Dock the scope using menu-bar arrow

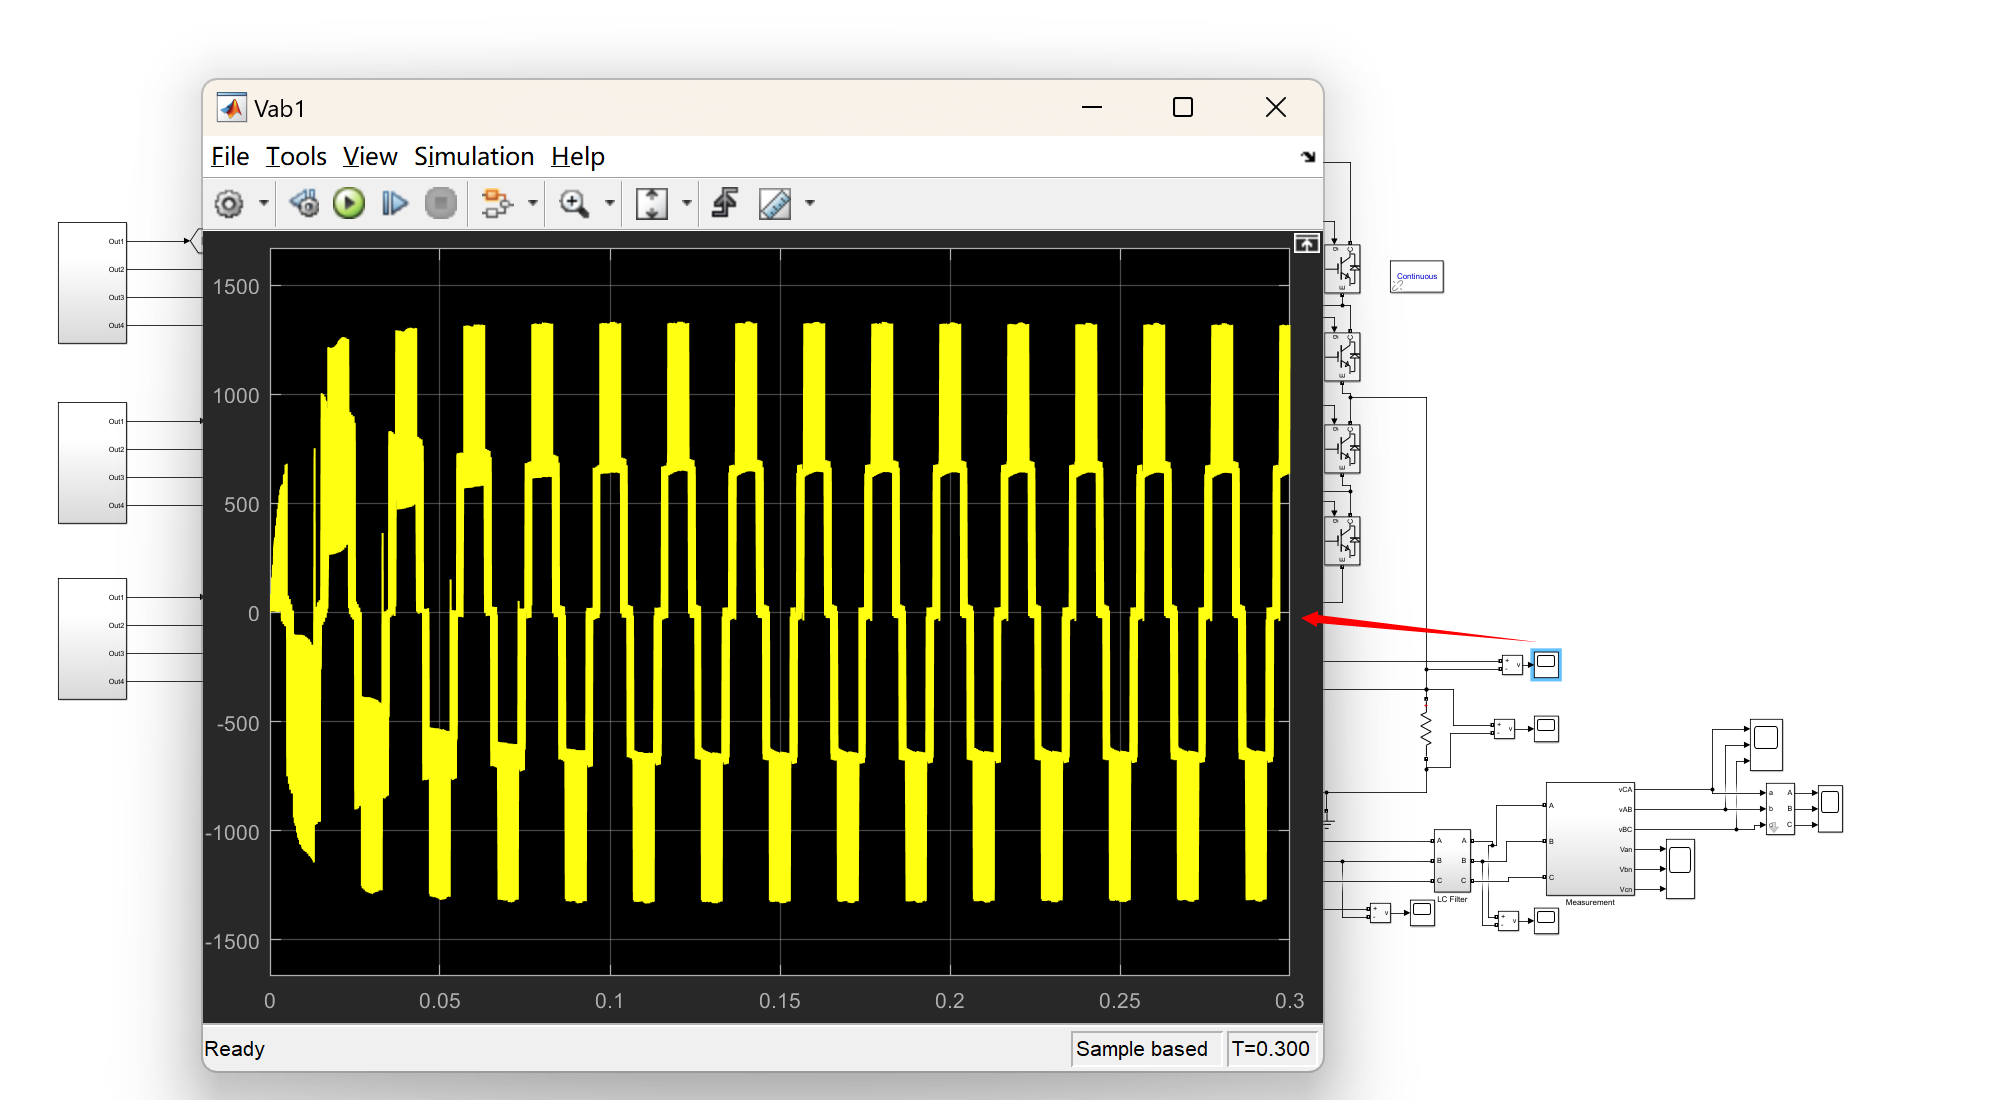tap(1308, 157)
